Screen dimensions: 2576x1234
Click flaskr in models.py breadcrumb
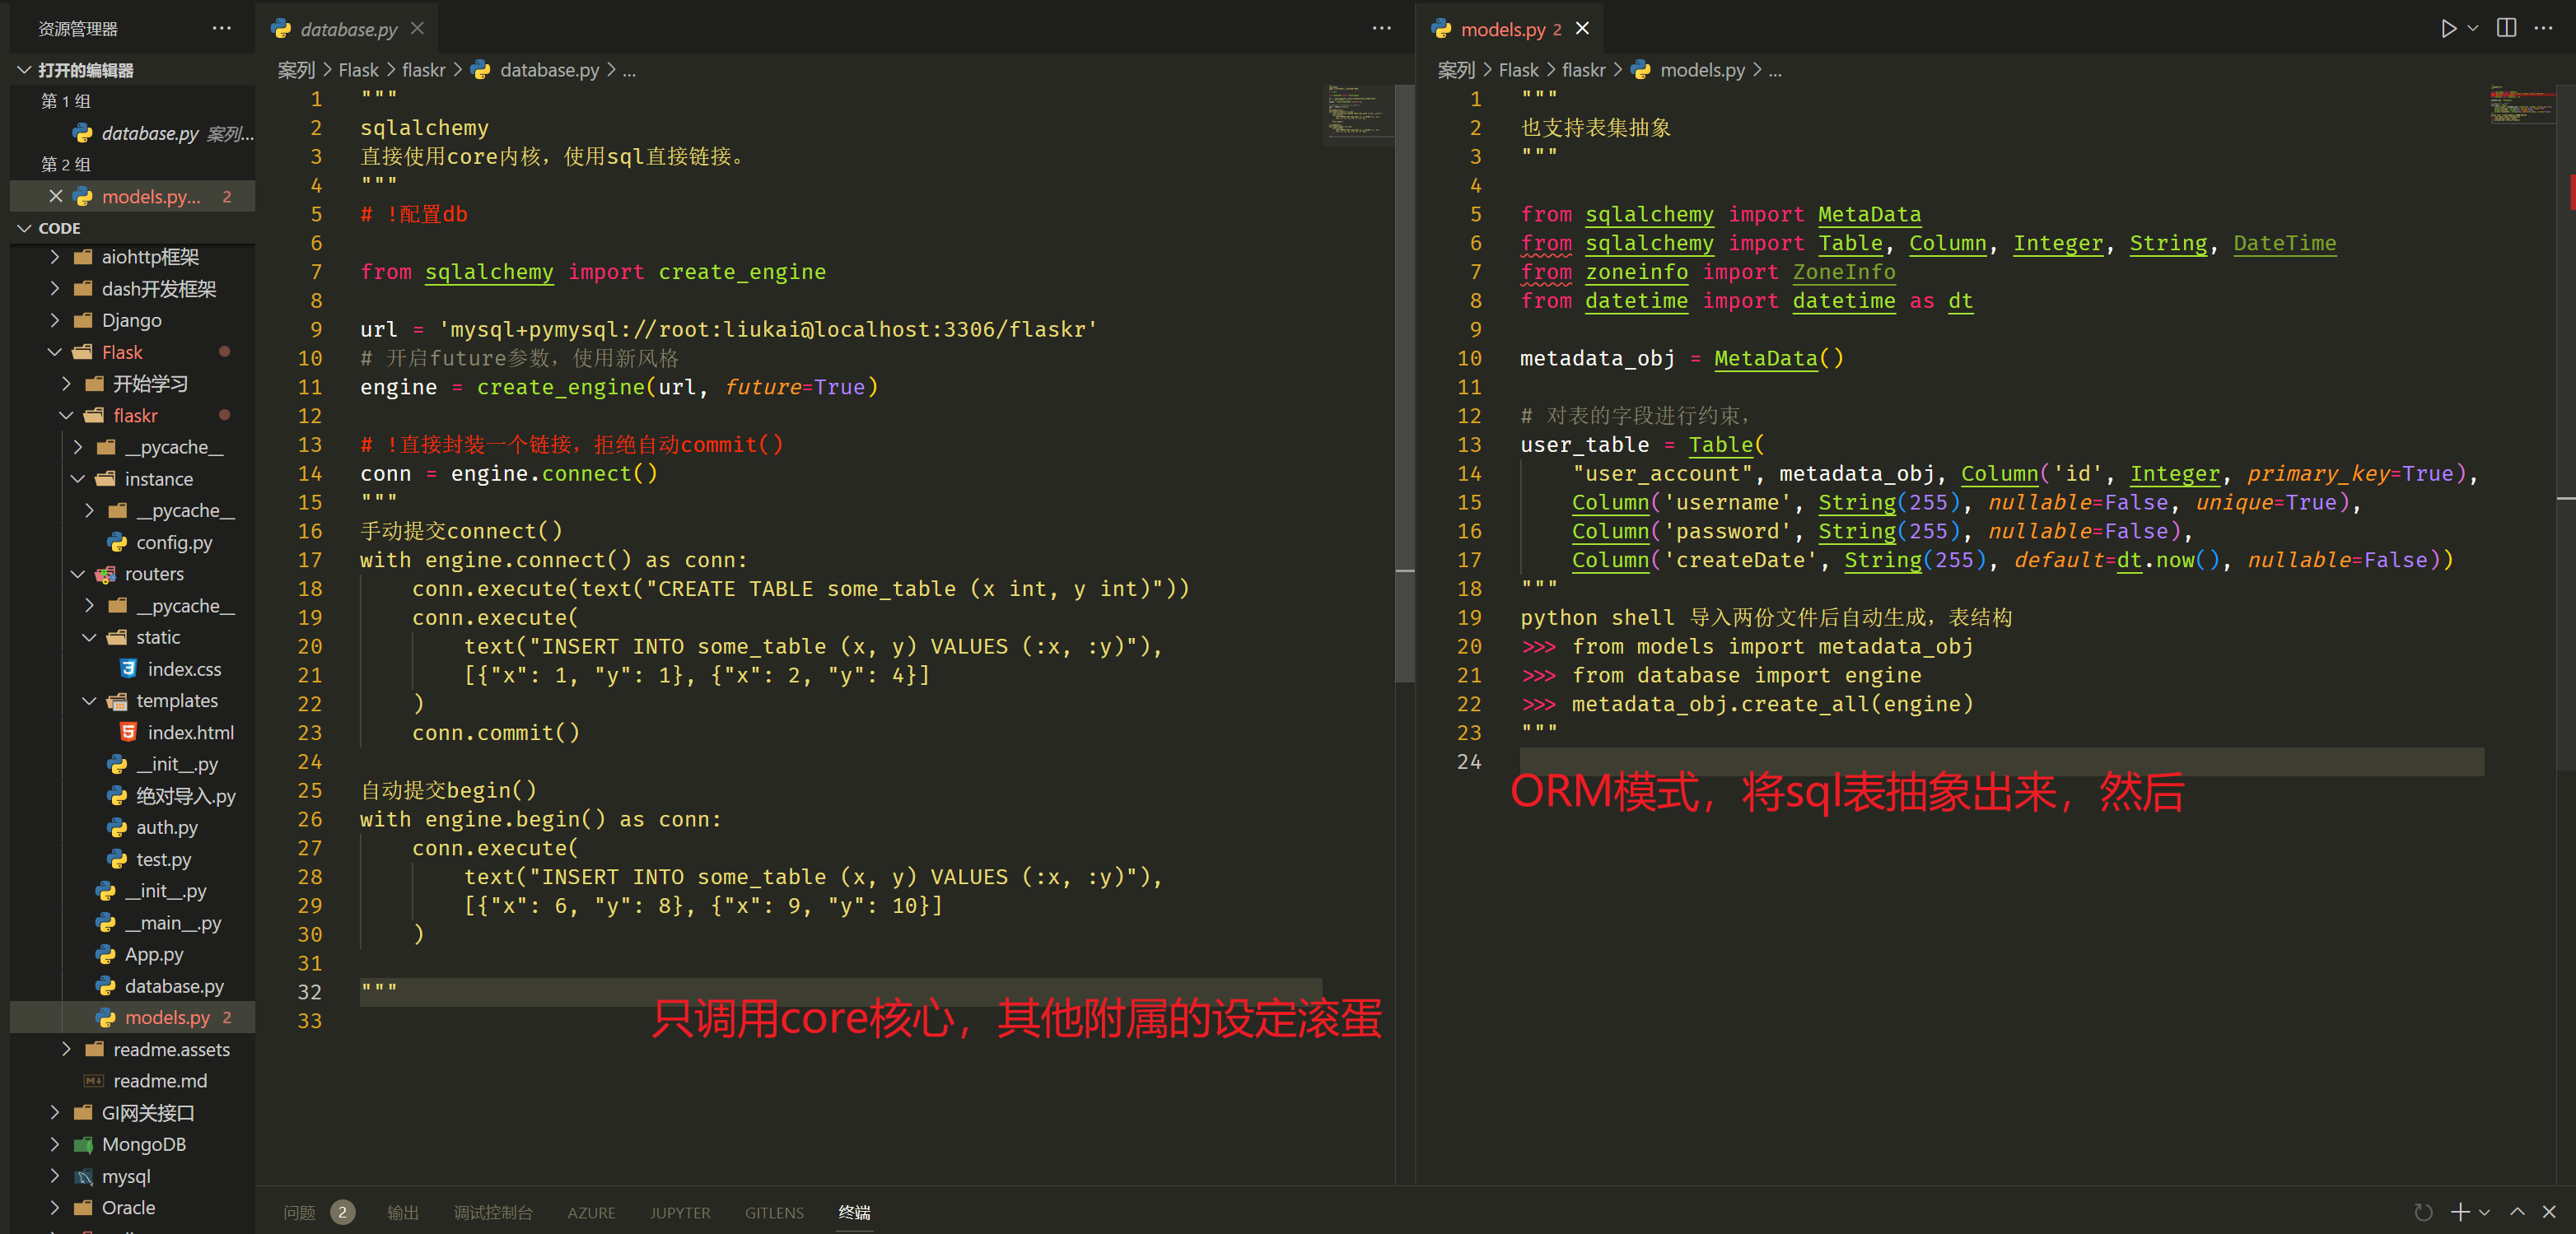[x=1583, y=70]
